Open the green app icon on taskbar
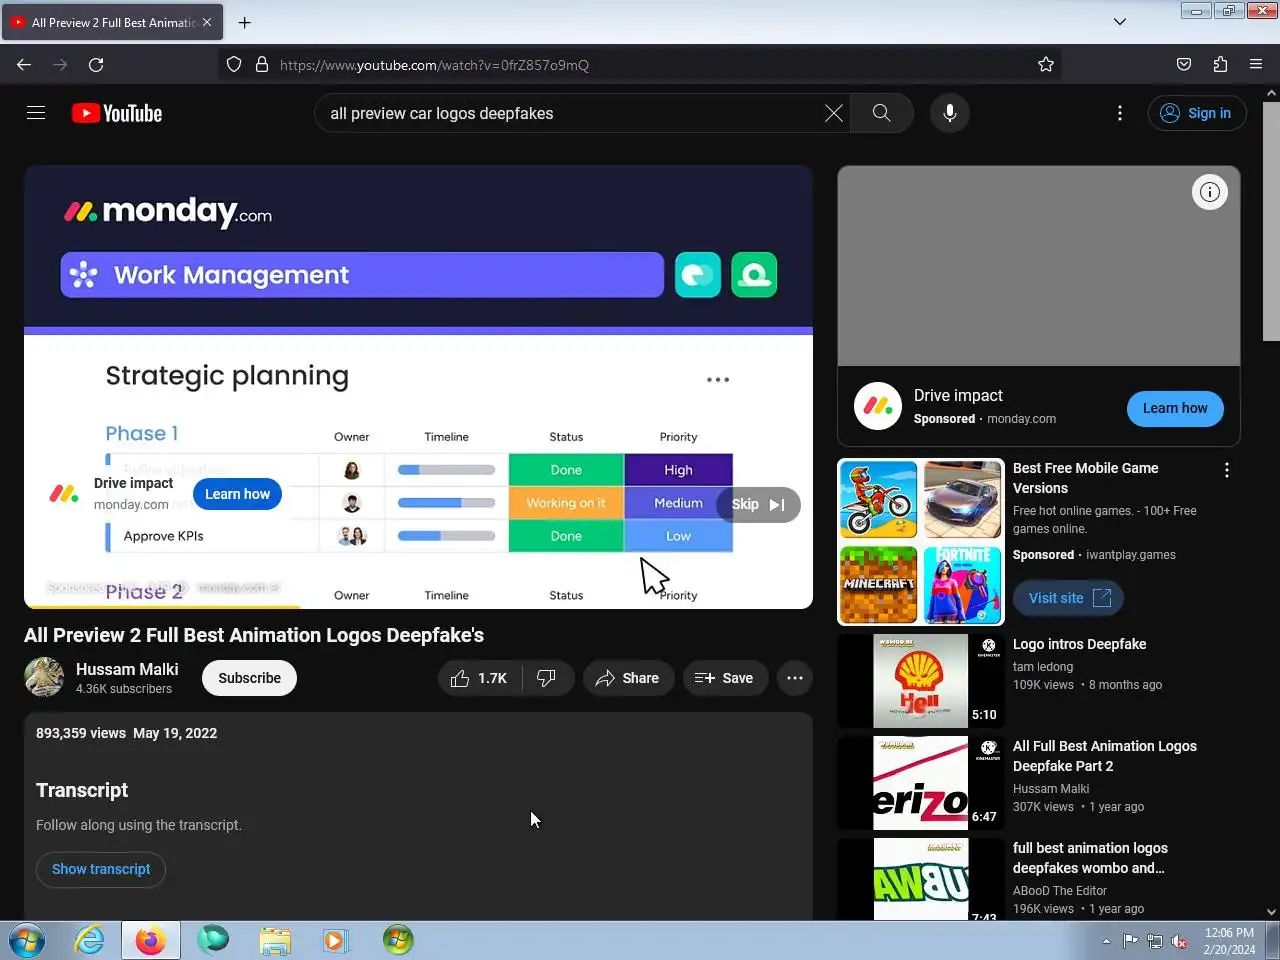This screenshot has height=960, width=1280. 398,940
